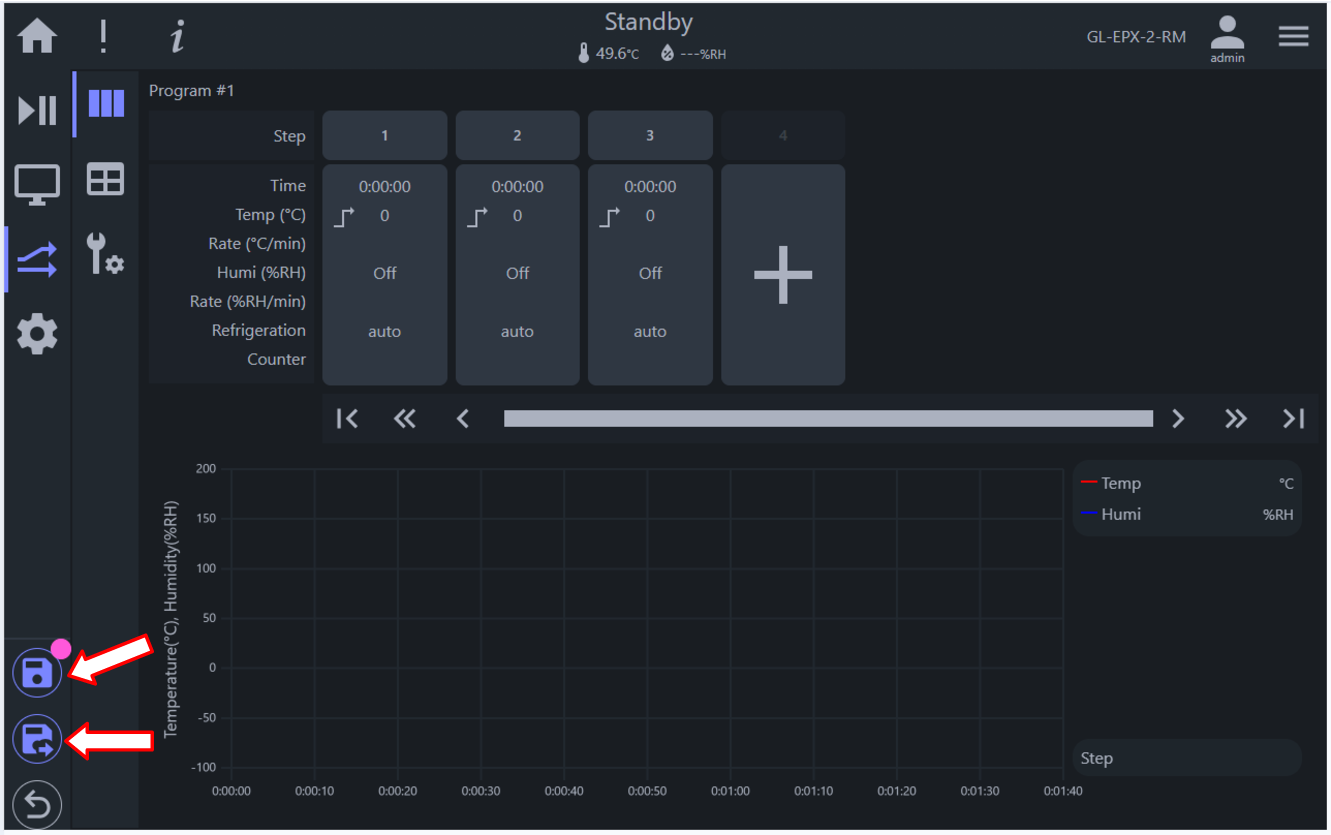Open the admin user account icon
Screen dimensions: 1331x835
tap(1227, 38)
